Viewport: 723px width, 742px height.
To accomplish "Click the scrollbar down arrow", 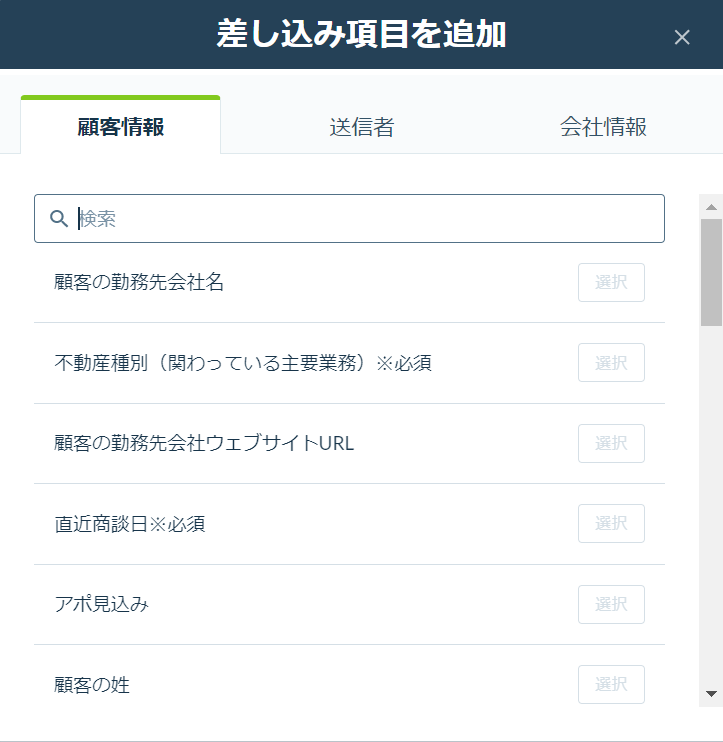I will click(711, 694).
